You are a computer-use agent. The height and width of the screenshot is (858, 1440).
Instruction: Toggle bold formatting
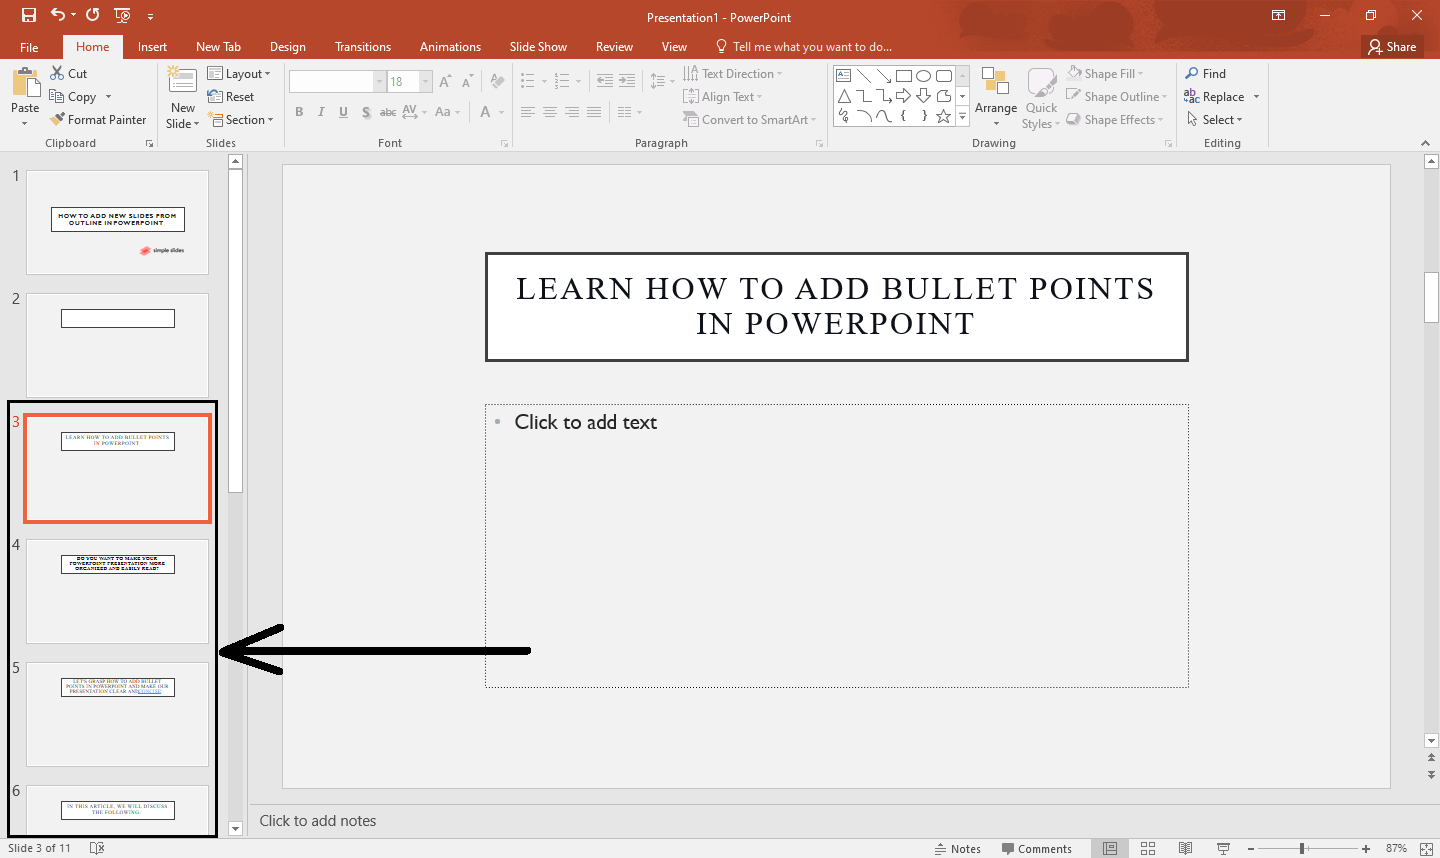click(x=299, y=112)
